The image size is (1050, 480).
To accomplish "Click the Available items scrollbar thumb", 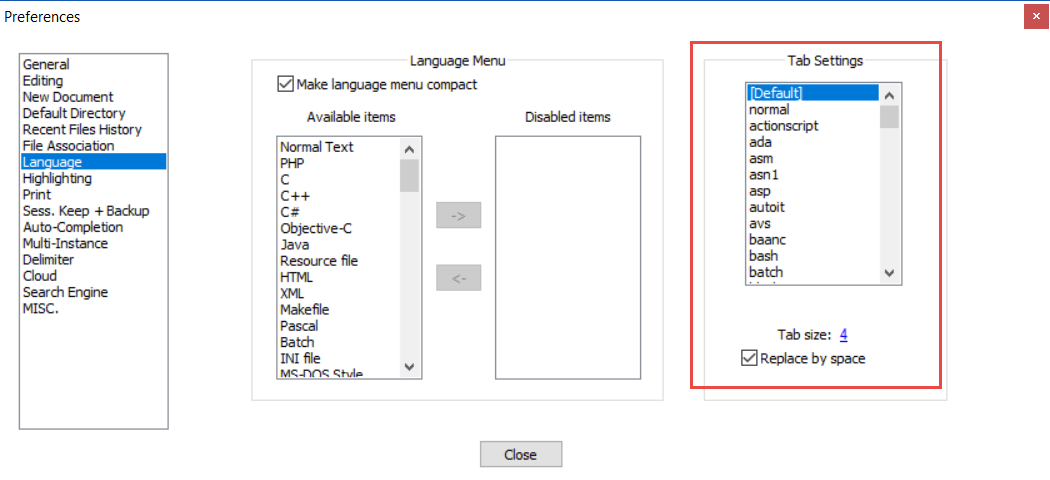I will [x=410, y=175].
